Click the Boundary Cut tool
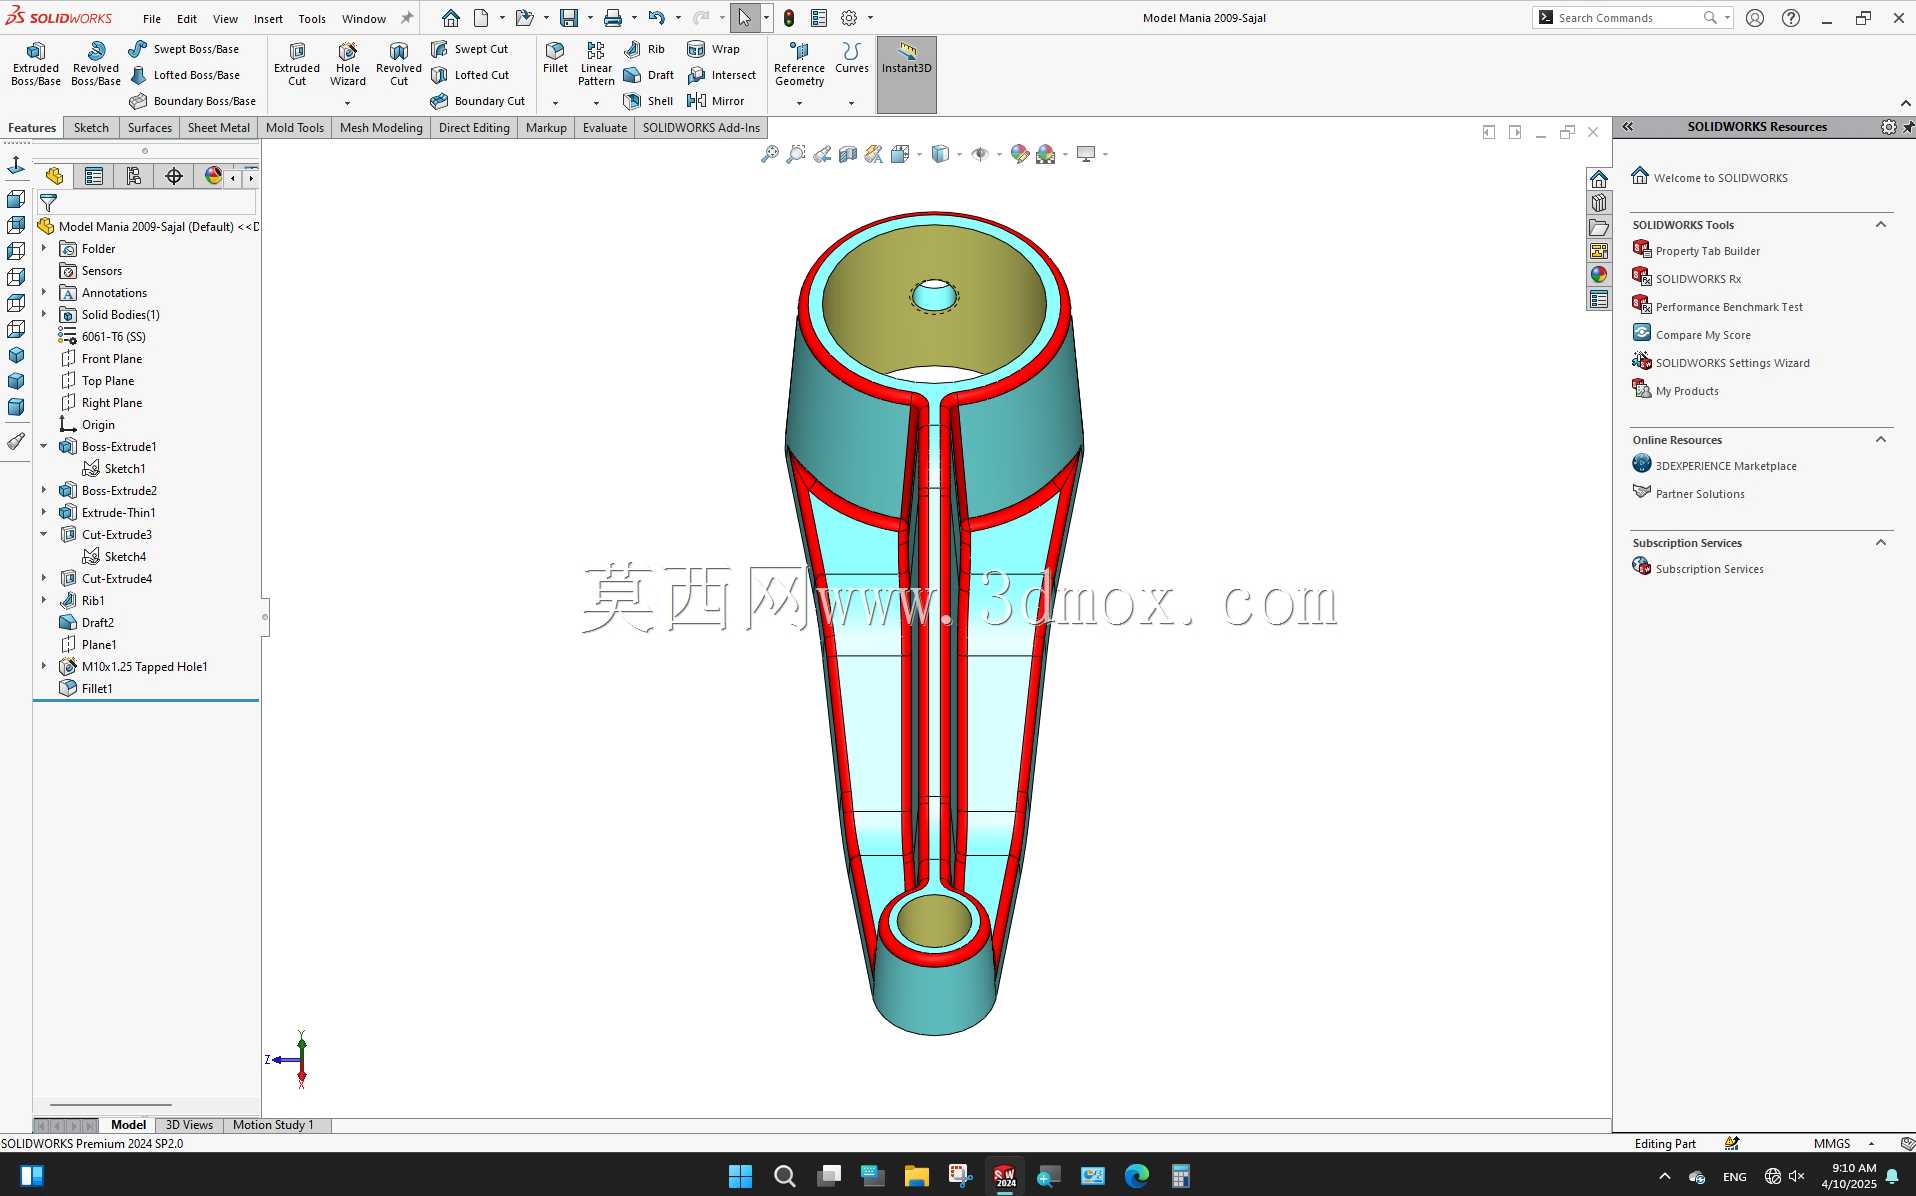Viewport: 1916px width, 1196px height. [x=478, y=101]
